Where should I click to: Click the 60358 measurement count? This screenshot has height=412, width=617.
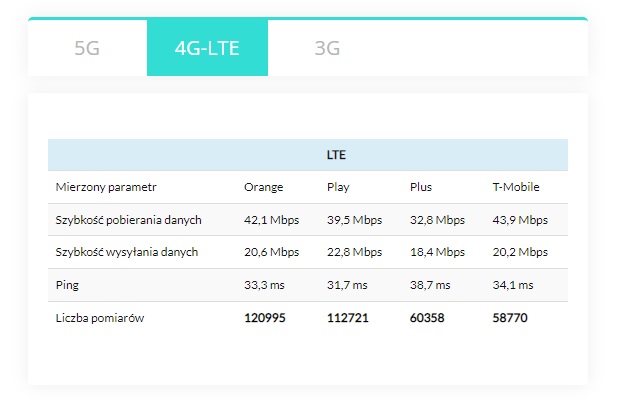pyautogui.click(x=427, y=318)
